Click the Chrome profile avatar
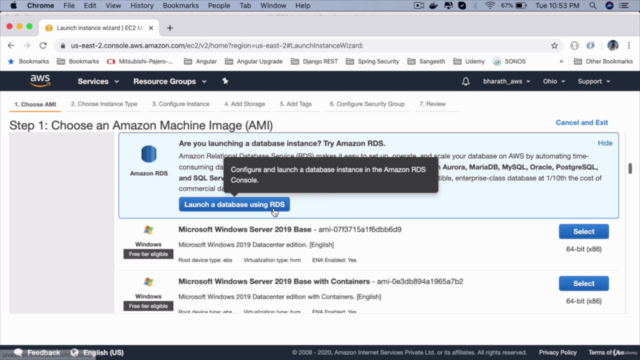The width and height of the screenshot is (640, 360). coord(613,45)
